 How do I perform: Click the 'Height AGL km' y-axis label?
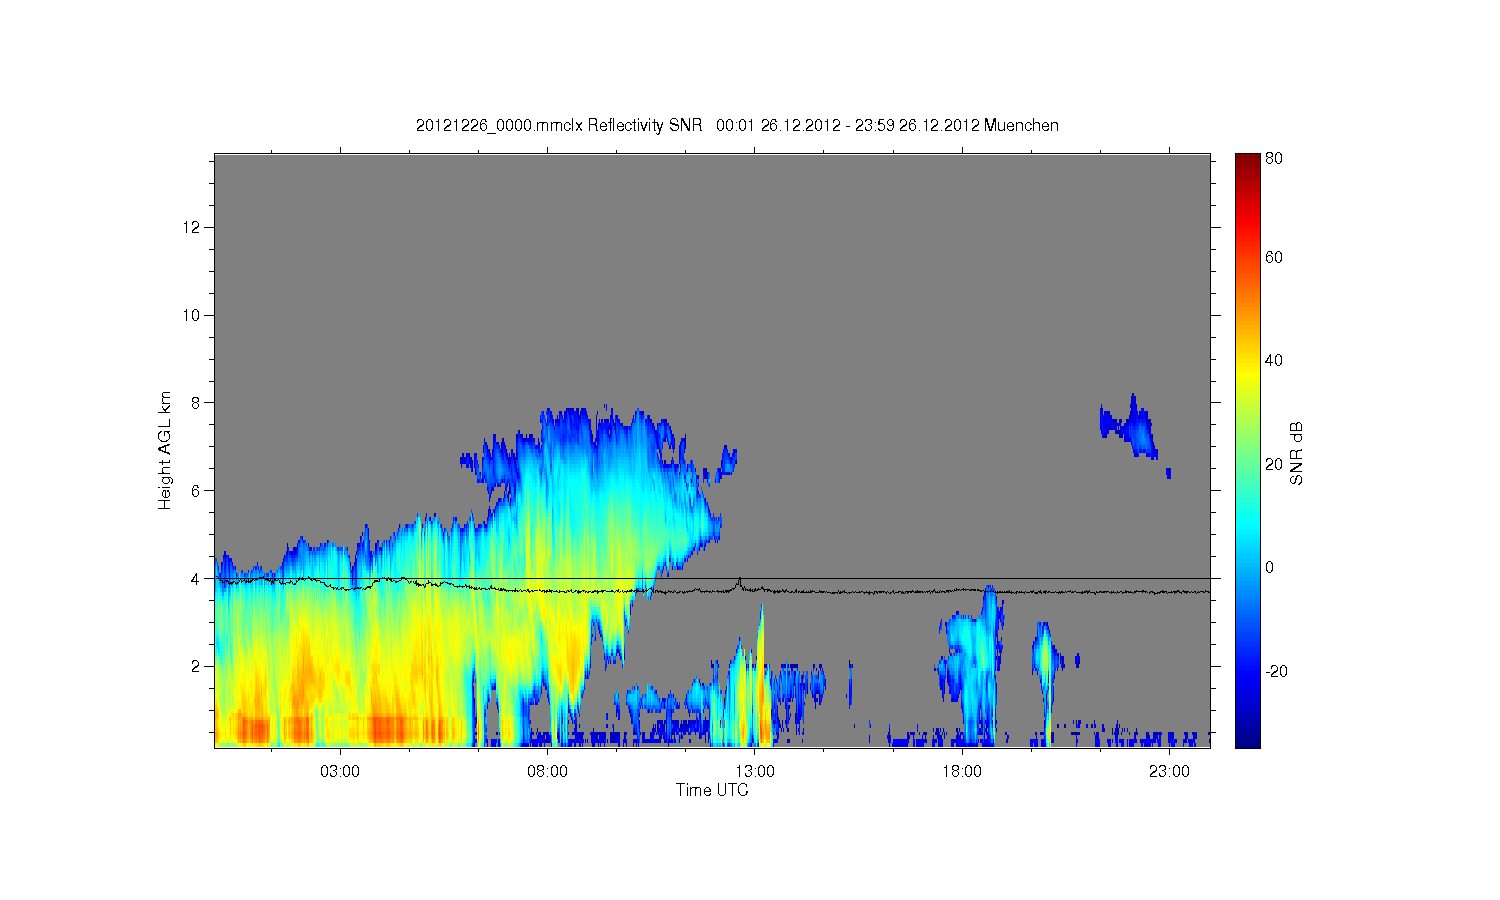click(x=165, y=450)
